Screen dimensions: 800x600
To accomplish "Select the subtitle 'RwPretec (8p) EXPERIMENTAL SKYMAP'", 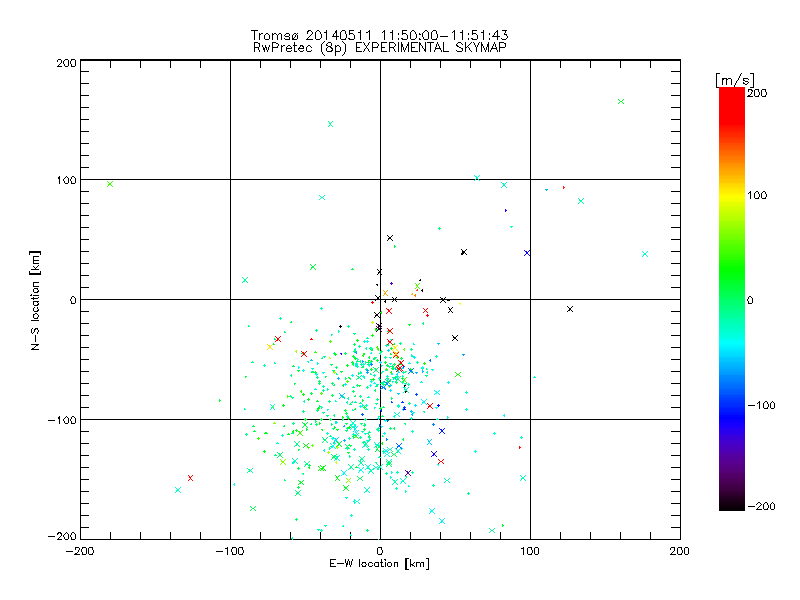I will pos(380,47).
